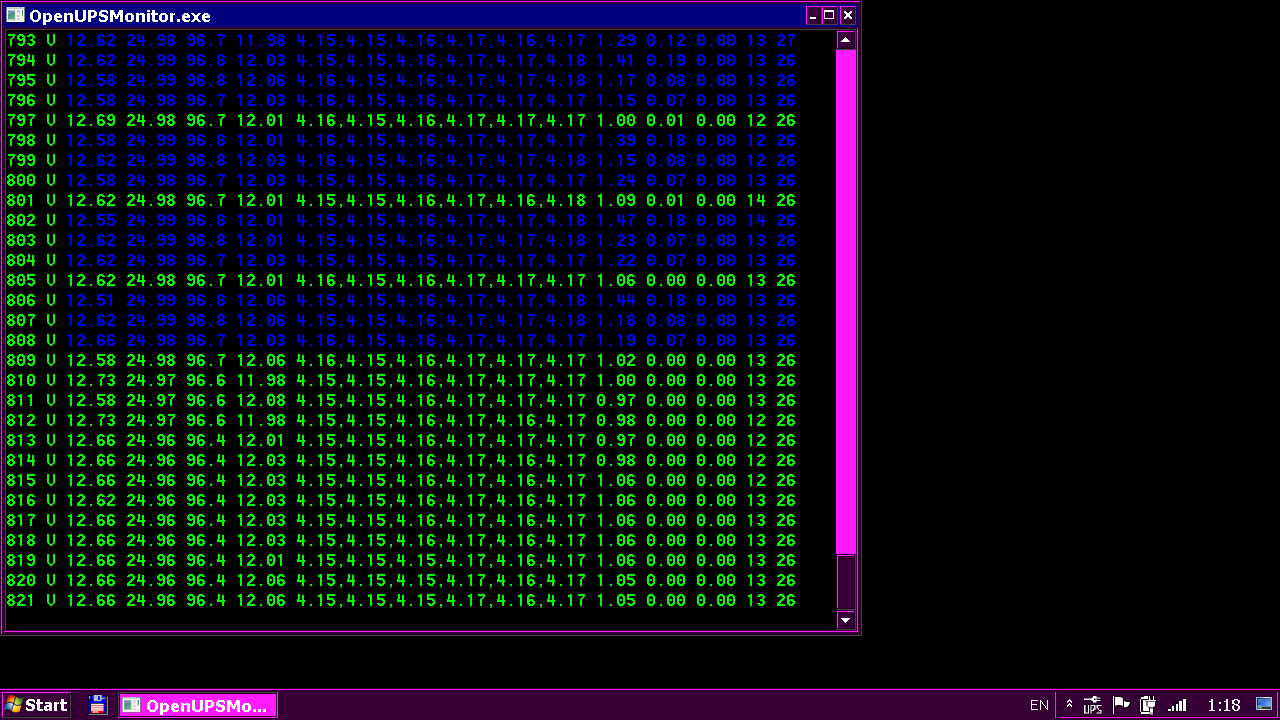The width and height of the screenshot is (1280, 720).
Task: Pick log row number 811
Action: (x=401, y=400)
